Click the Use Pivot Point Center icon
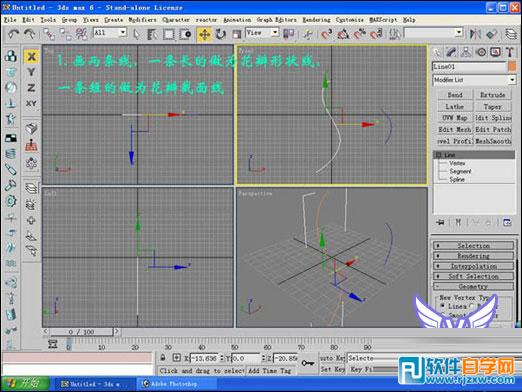 [x=289, y=34]
